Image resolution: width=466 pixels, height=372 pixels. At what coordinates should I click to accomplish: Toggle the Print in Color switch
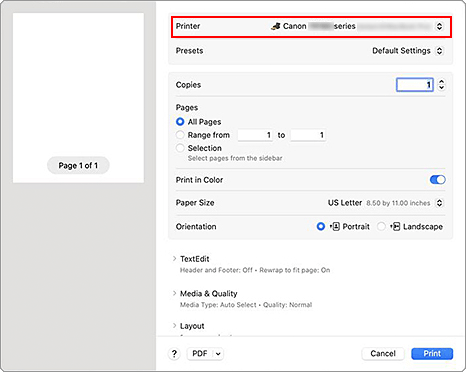pos(437,180)
